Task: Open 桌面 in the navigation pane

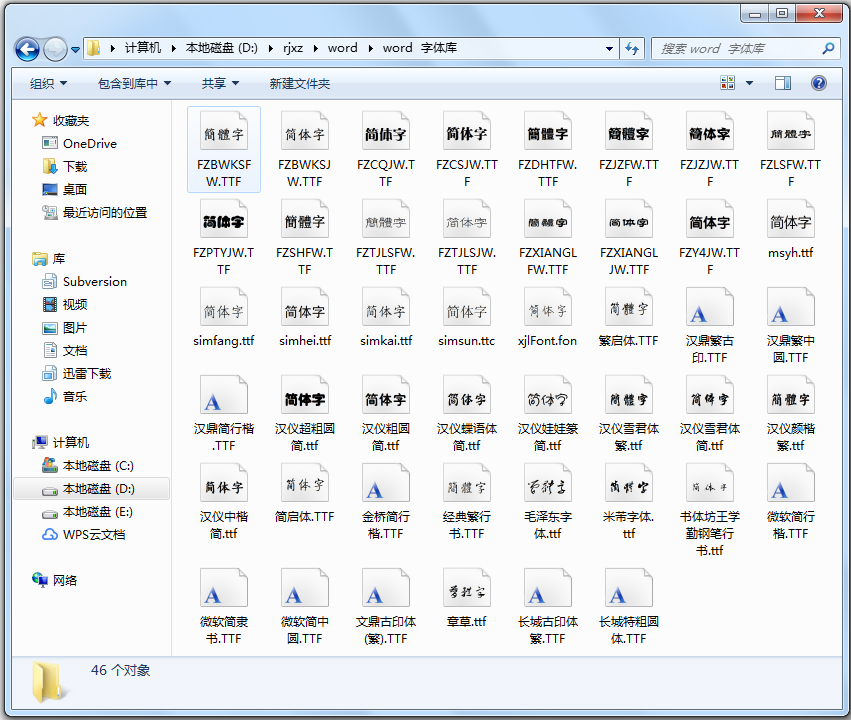Action: [x=75, y=189]
